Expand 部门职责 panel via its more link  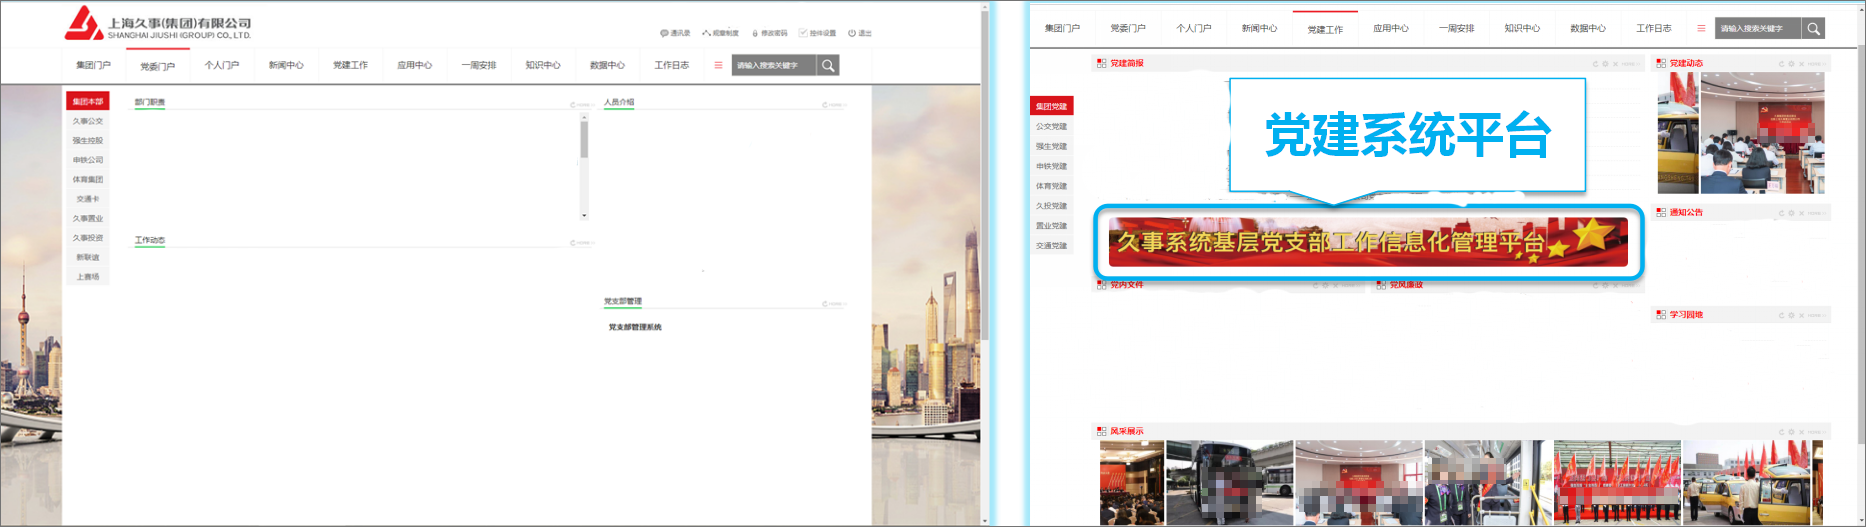pos(584,105)
